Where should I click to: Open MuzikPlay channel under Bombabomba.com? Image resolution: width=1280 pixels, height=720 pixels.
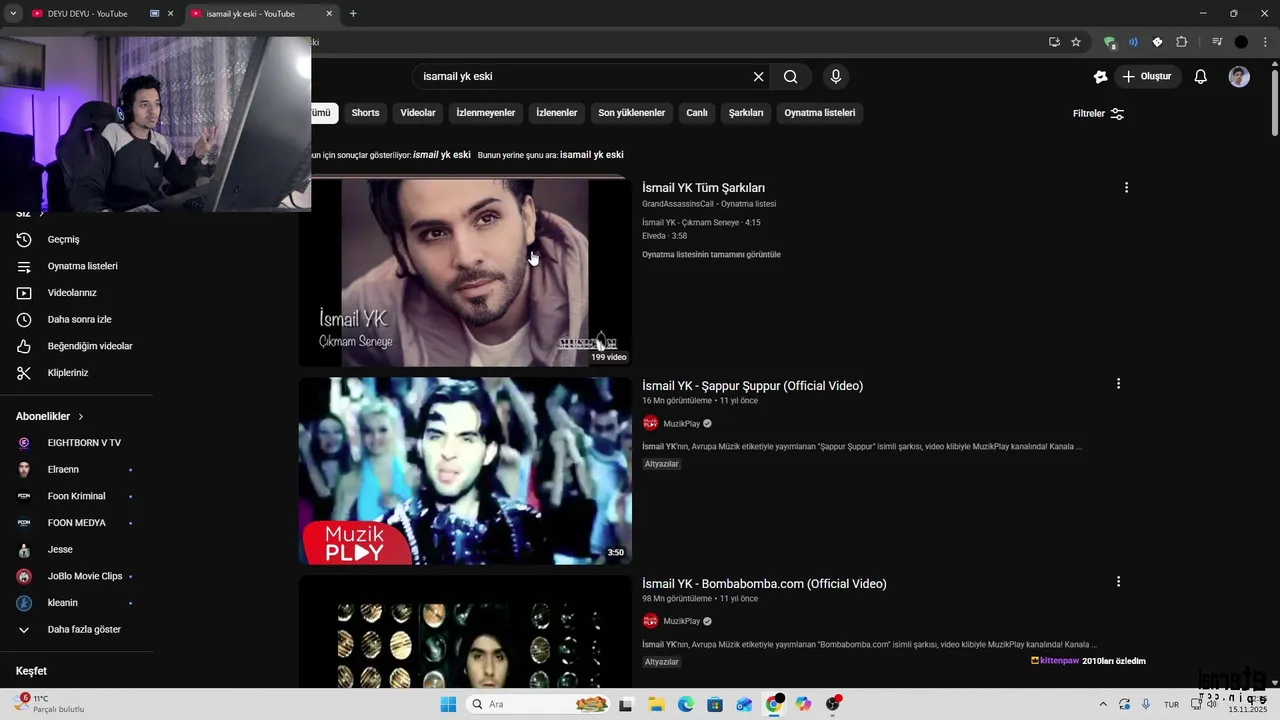[682, 621]
